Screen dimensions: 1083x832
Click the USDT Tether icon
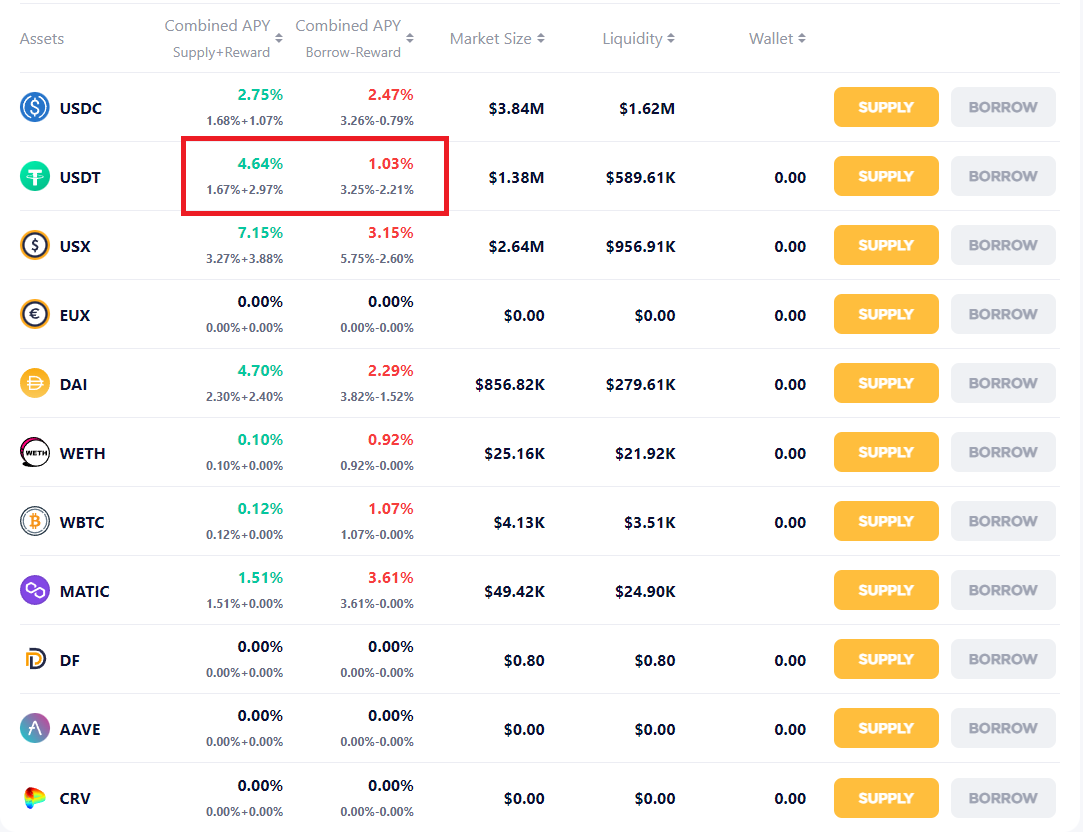pyautogui.click(x=35, y=177)
